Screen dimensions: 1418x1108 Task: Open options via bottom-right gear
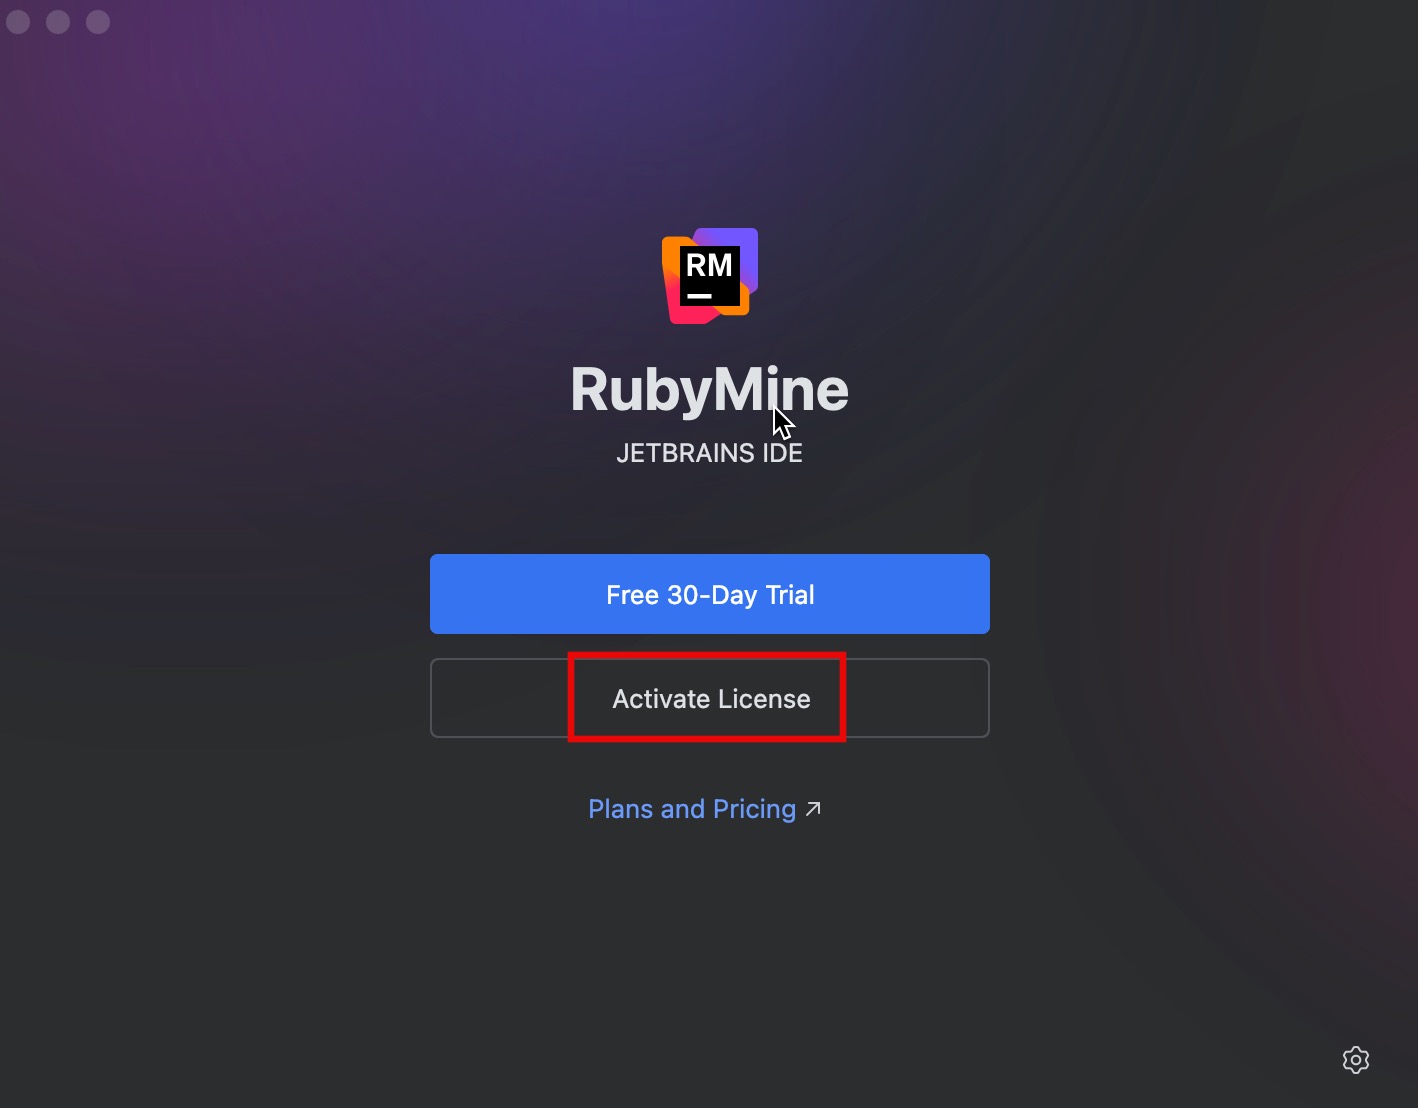pyautogui.click(x=1355, y=1060)
